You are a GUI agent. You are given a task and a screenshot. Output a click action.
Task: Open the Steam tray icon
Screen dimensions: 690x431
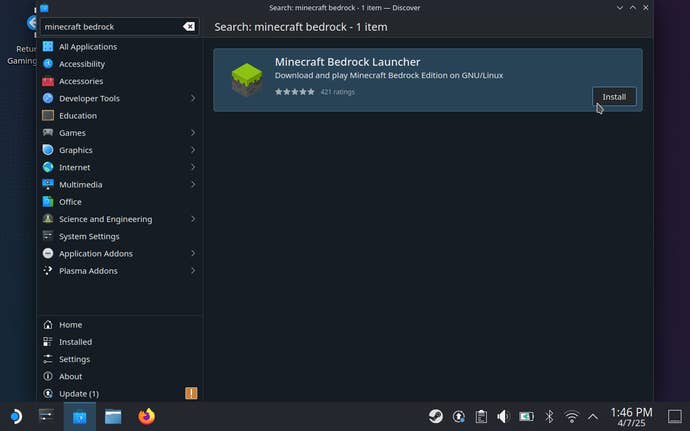pyautogui.click(x=436, y=416)
